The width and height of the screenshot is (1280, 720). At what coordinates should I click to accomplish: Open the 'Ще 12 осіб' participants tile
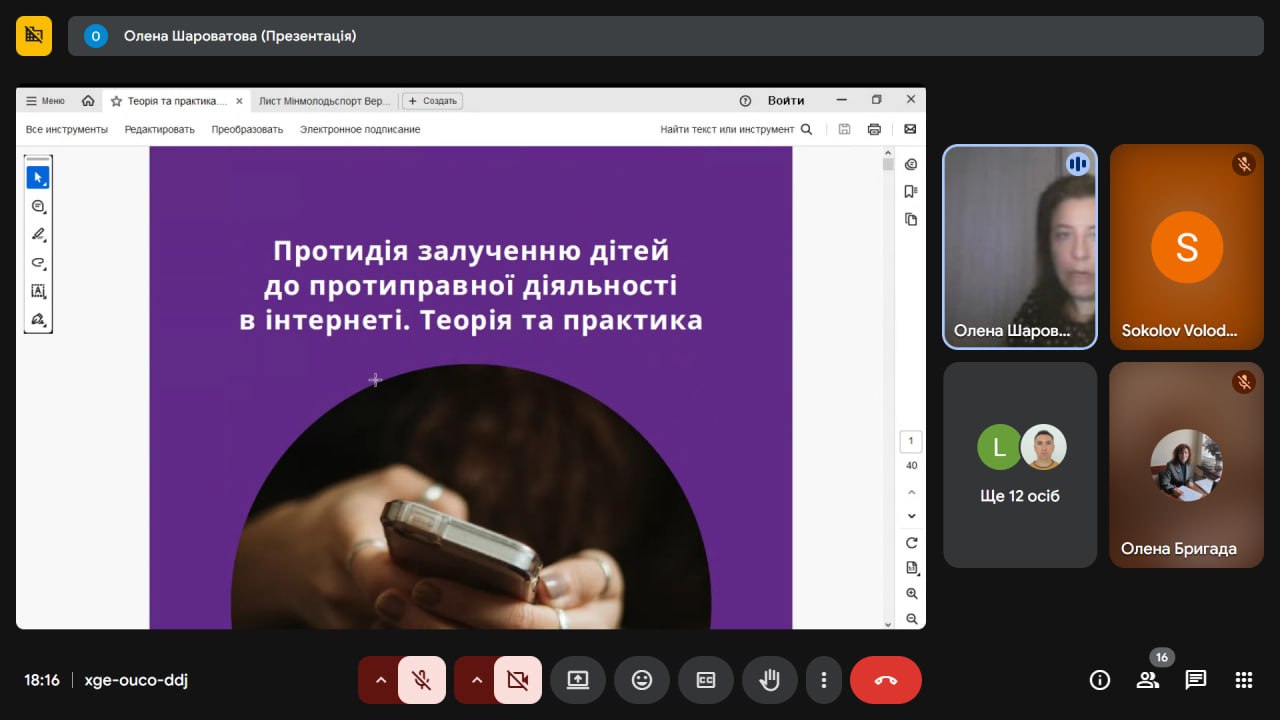click(1020, 465)
